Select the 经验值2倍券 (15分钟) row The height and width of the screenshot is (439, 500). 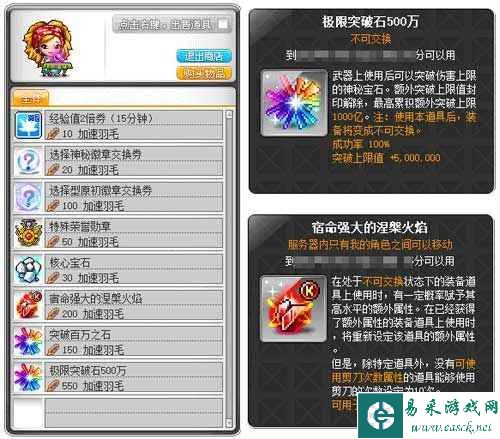pos(118,125)
